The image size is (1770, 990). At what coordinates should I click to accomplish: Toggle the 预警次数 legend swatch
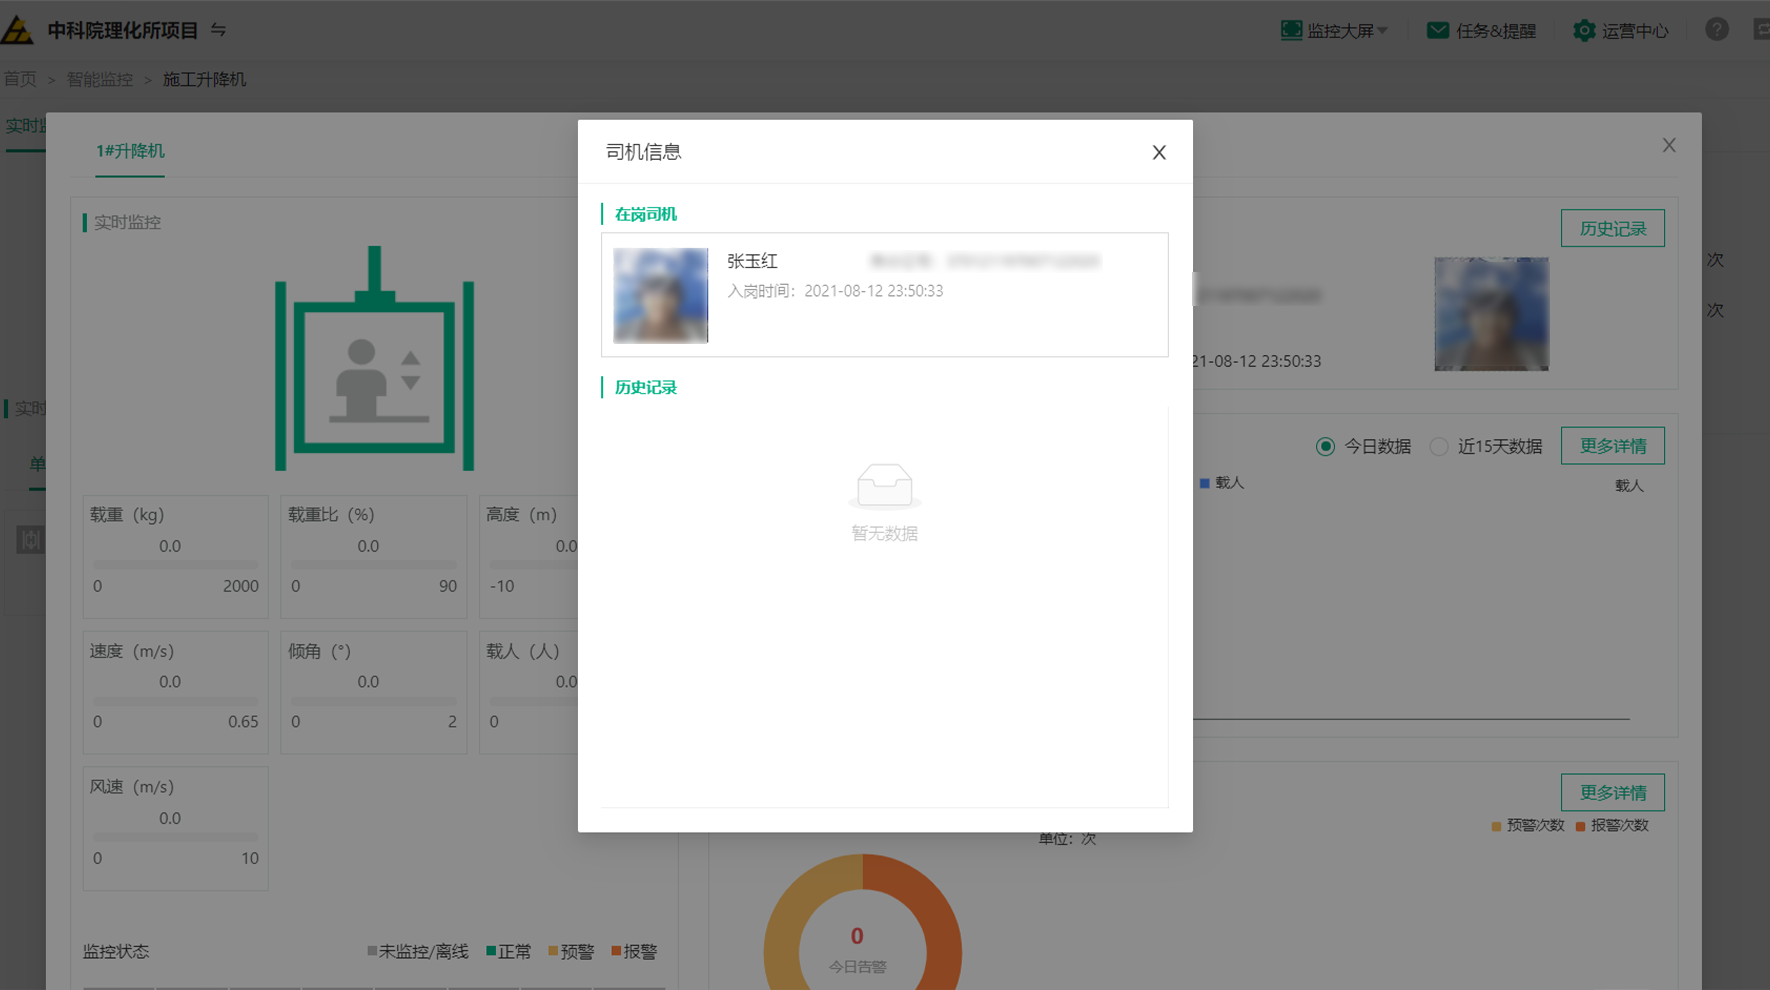tap(1496, 826)
